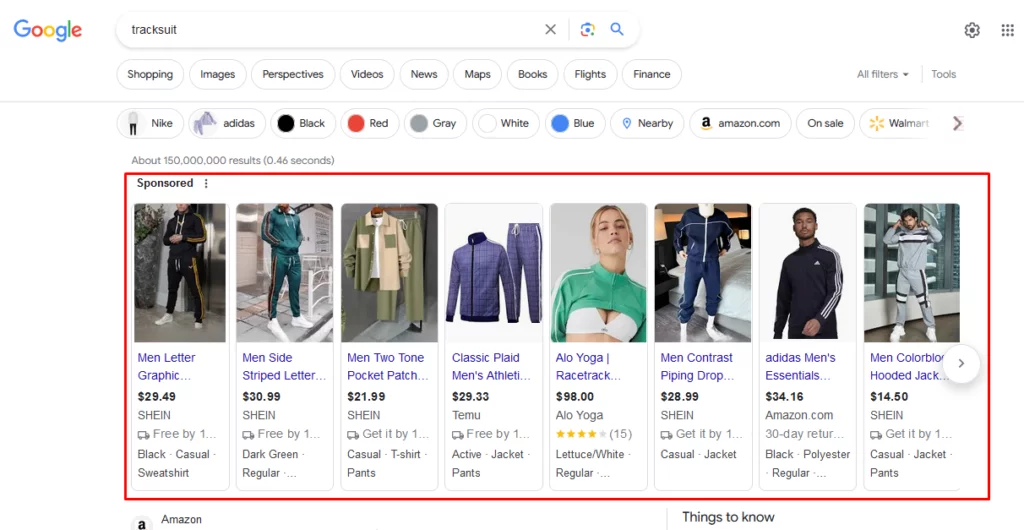Select the Nike filter chip
This screenshot has height=530, width=1024.
[x=150, y=123]
